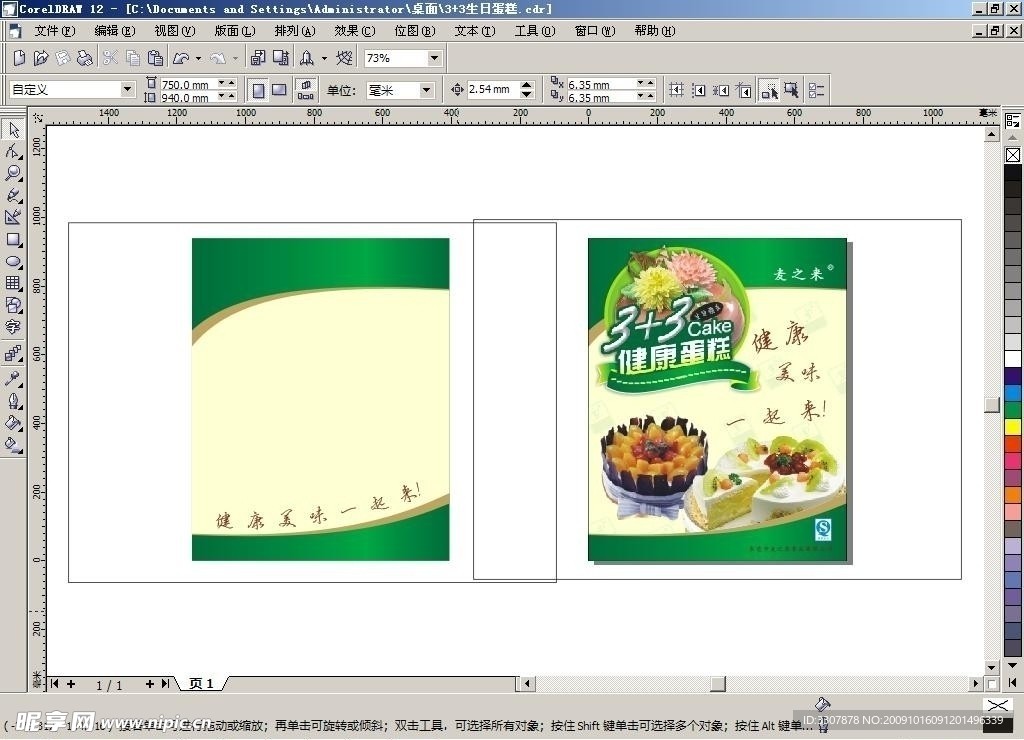Click the Paste clipboard icon
This screenshot has height=740, width=1024.
tap(155, 58)
